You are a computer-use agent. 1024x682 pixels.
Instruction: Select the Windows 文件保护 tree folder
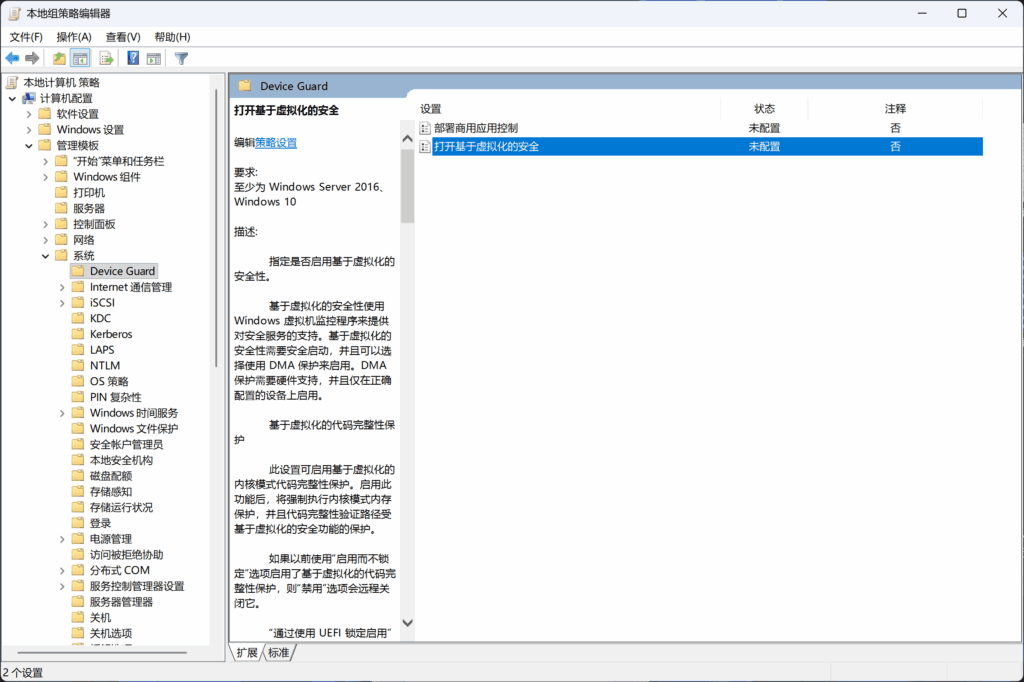point(133,428)
